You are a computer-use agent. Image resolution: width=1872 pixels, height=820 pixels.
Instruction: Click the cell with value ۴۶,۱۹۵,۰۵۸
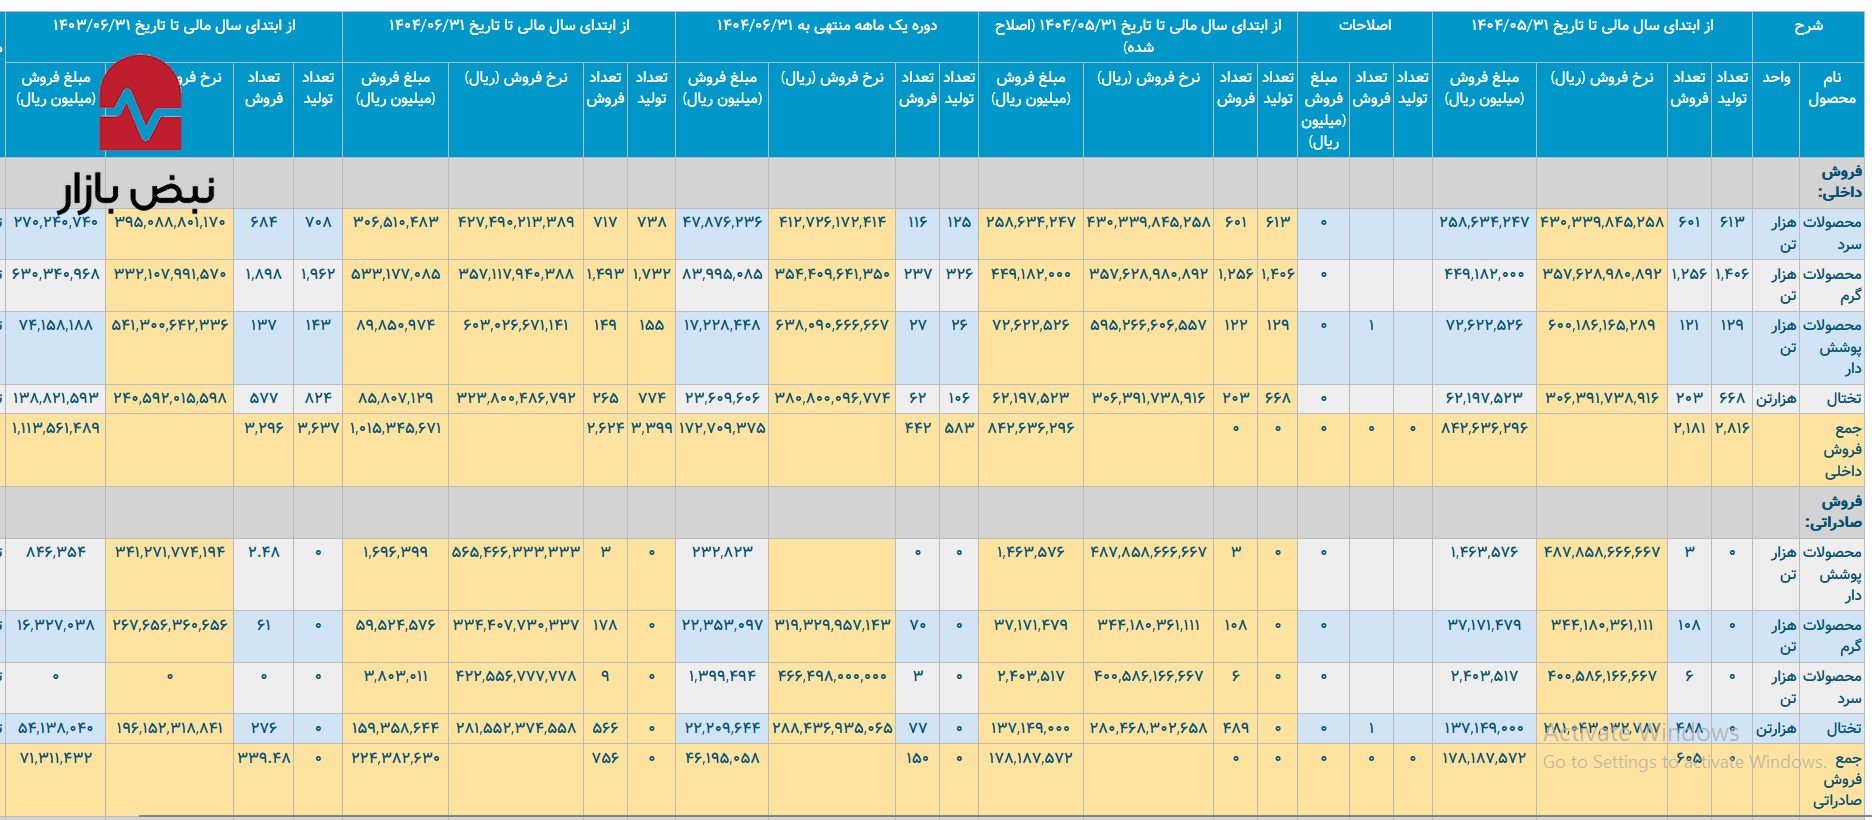click(722, 758)
